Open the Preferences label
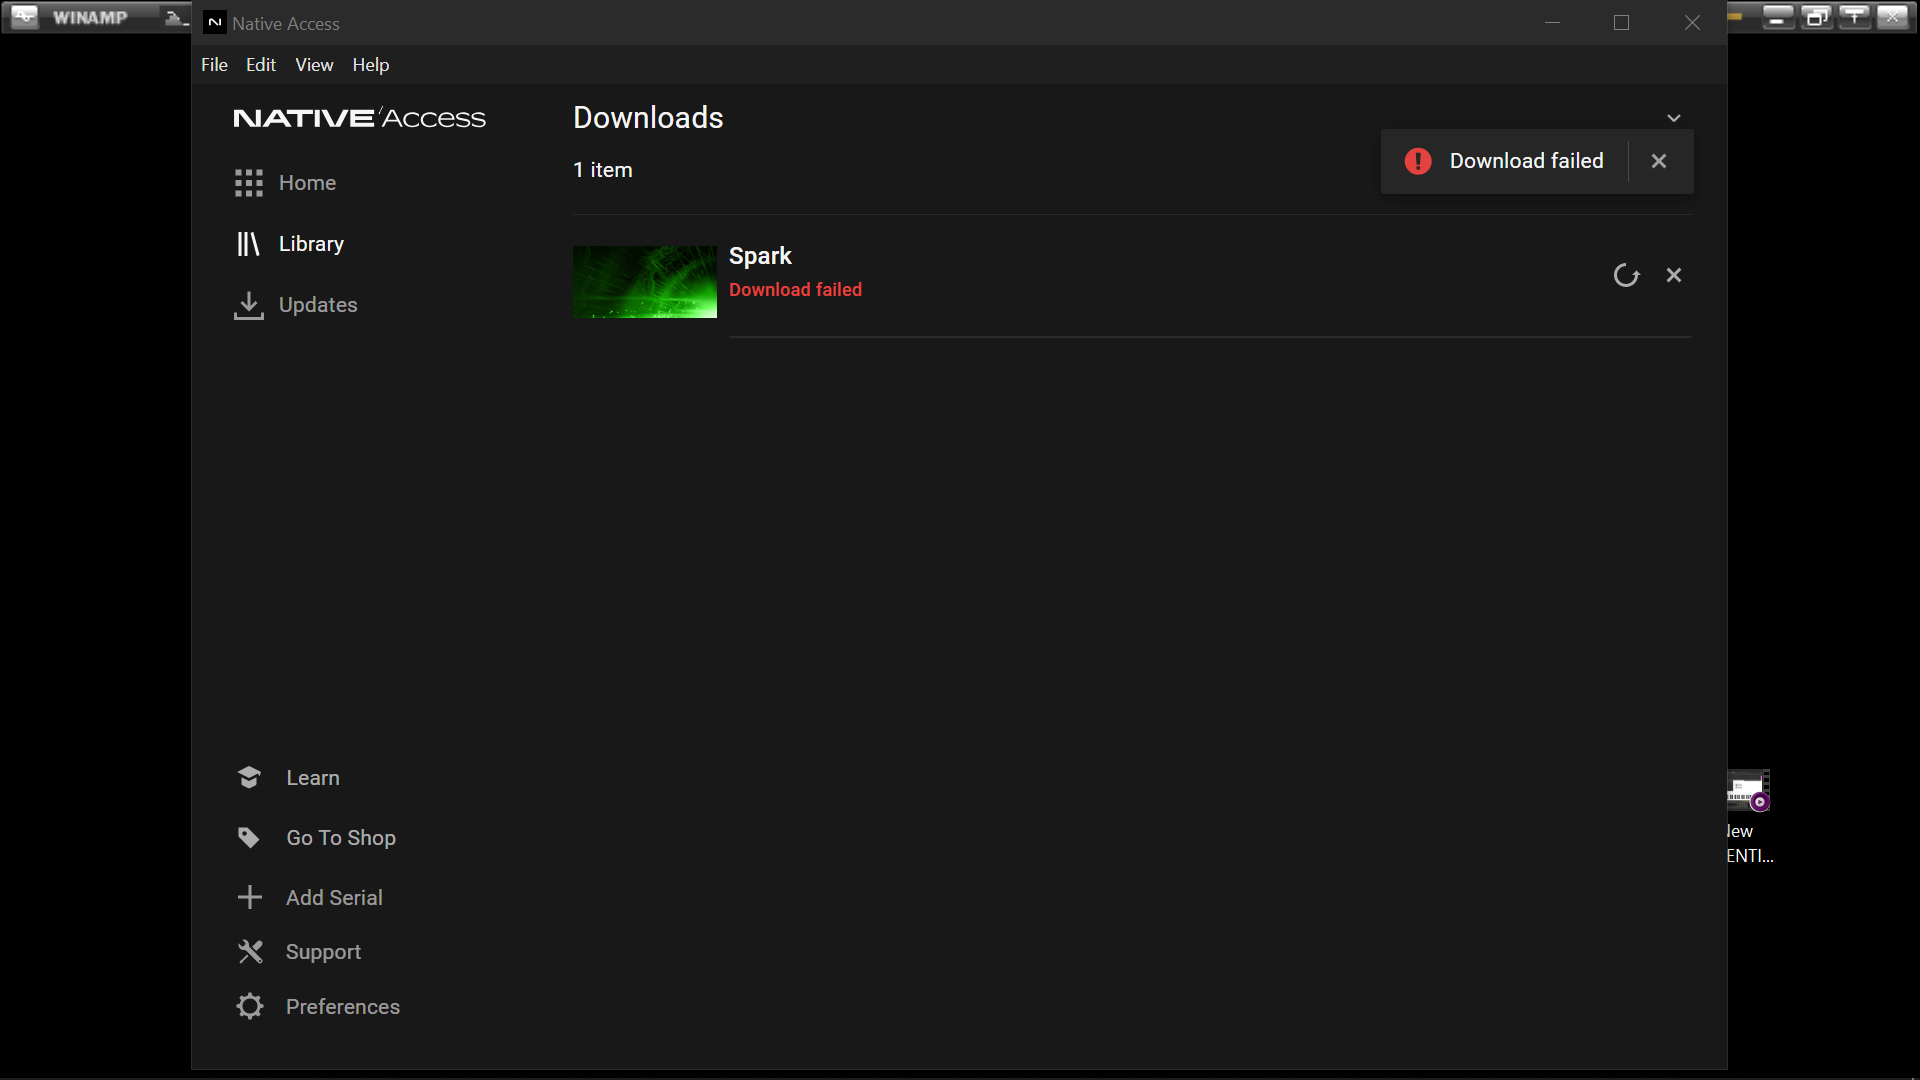The height and width of the screenshot is (1080, 1920). pyautogui.click(x=343, y=1007)
